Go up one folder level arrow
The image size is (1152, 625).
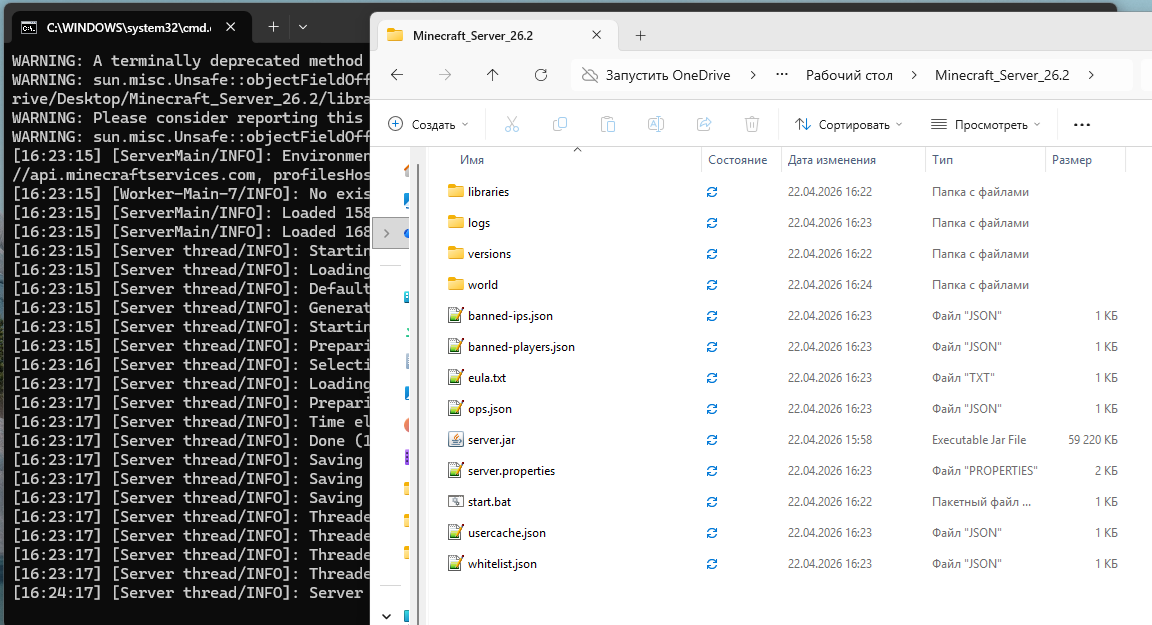click(492, 75)
